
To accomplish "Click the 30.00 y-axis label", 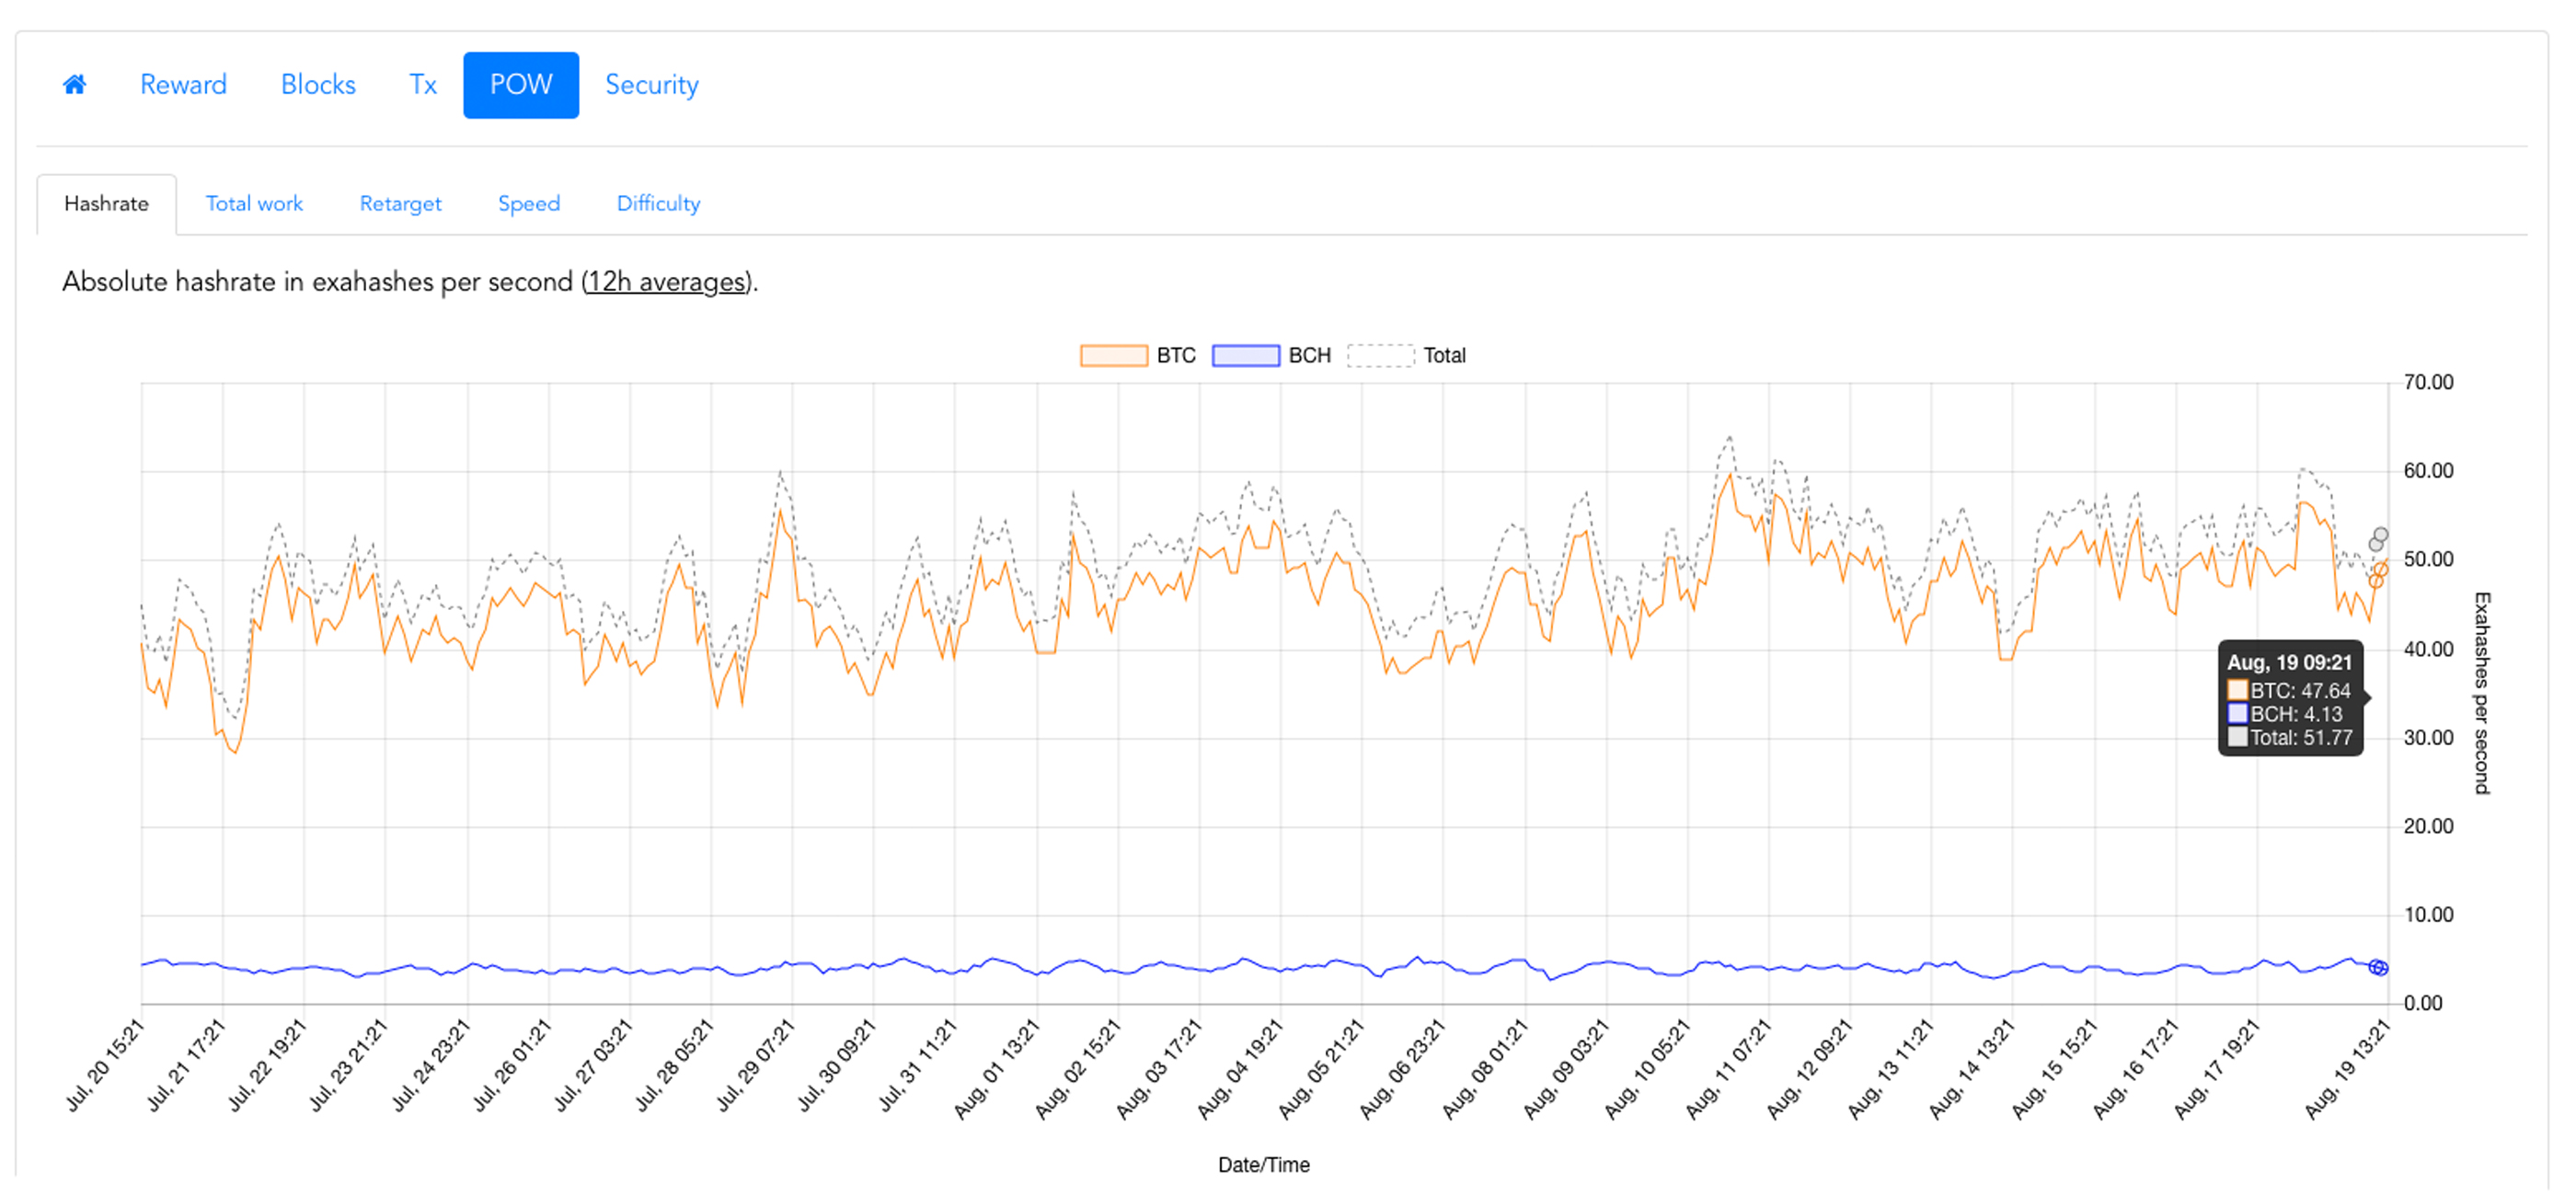I will pos(2428,738).
